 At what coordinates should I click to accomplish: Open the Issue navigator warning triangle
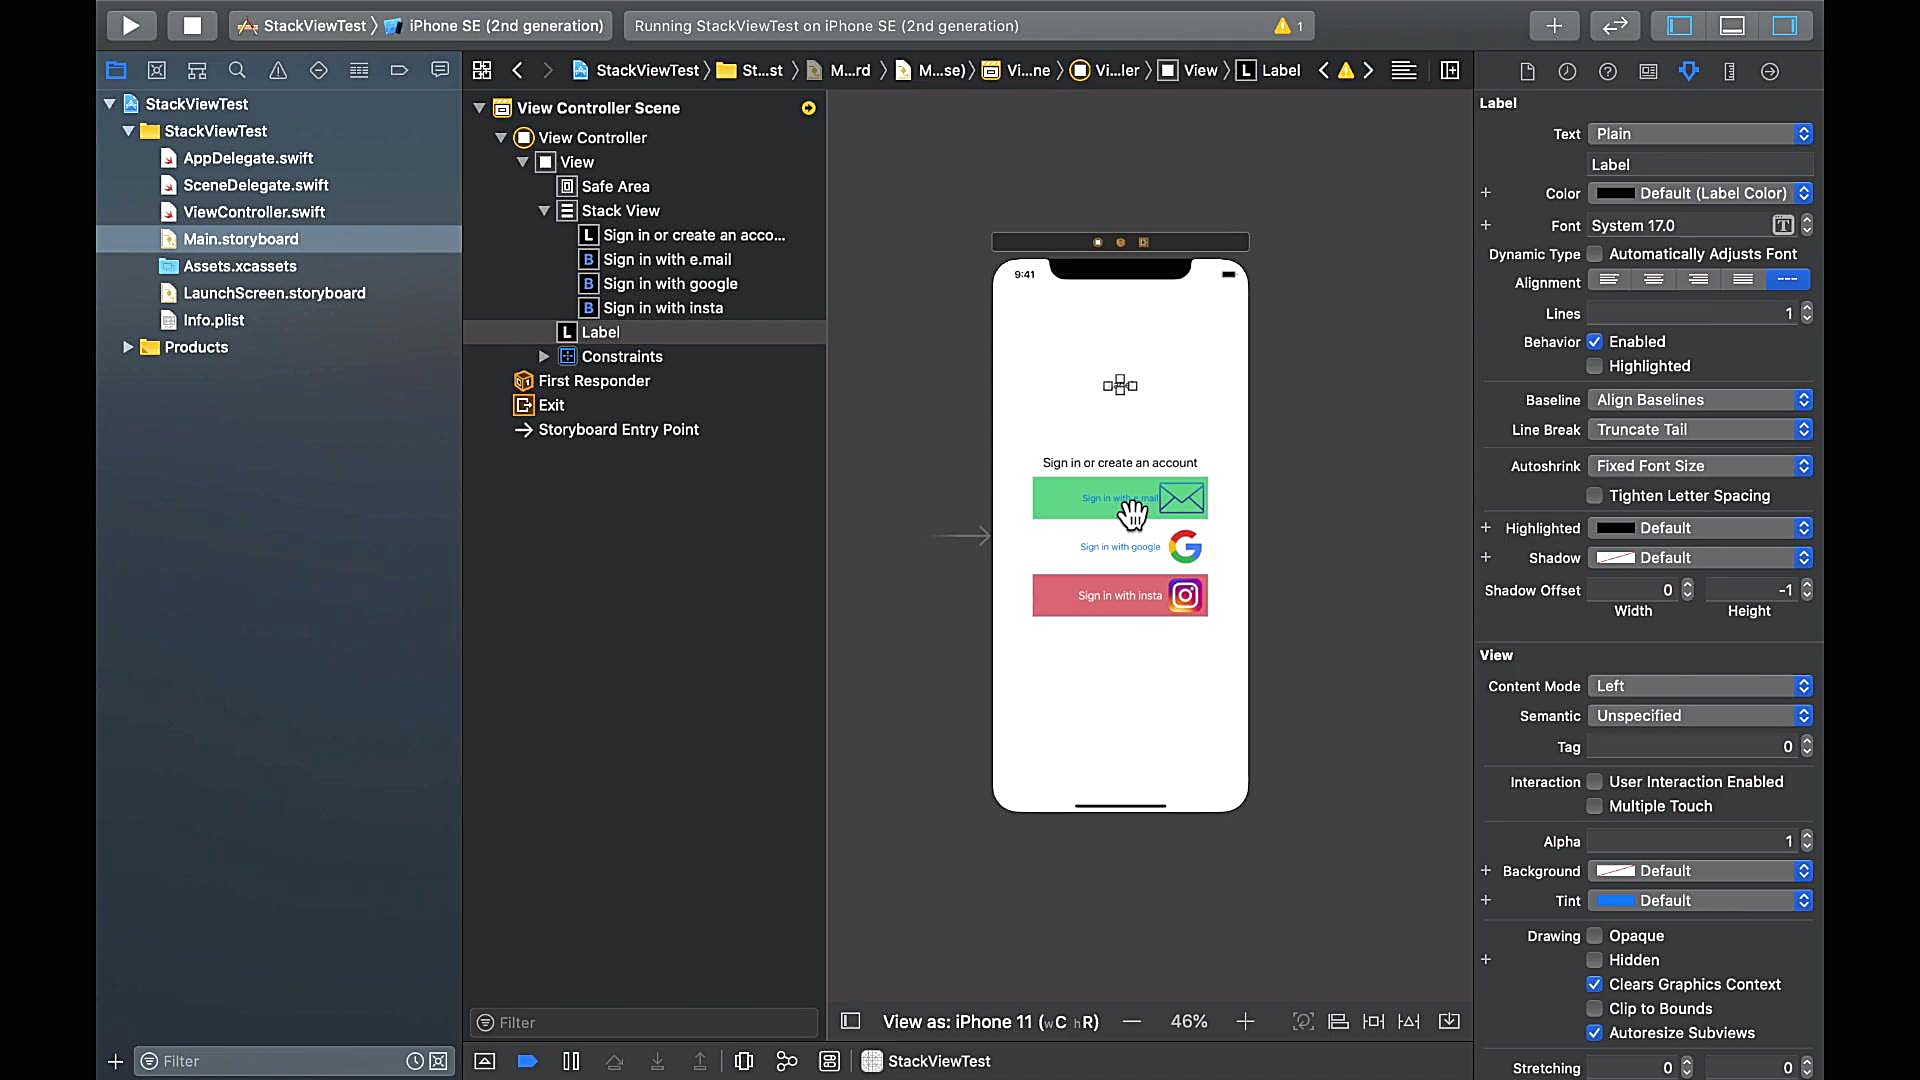pos(278,71)
